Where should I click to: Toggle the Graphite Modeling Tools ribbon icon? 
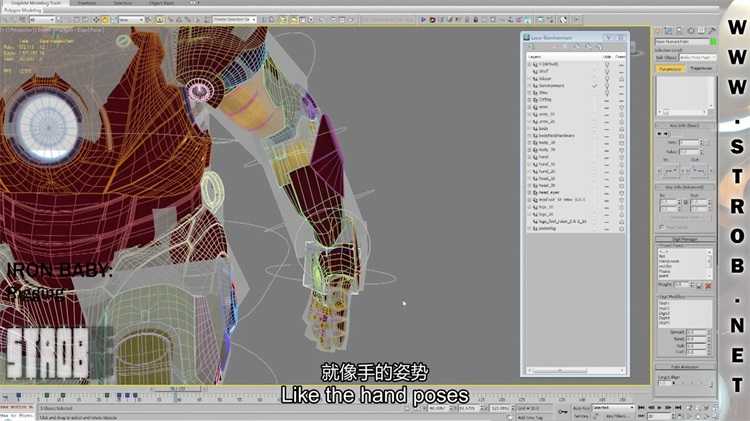click(x=293, y=20)
